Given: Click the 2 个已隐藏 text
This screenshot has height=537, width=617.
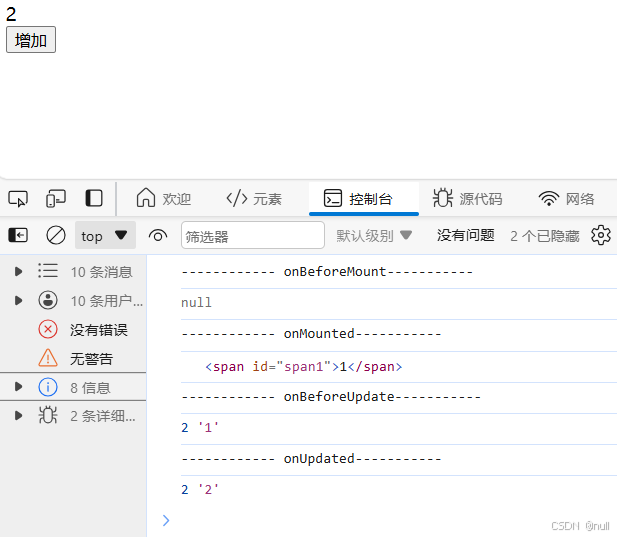Looking at the screenshot, I should pyautogui.click(x=545, y=236).
